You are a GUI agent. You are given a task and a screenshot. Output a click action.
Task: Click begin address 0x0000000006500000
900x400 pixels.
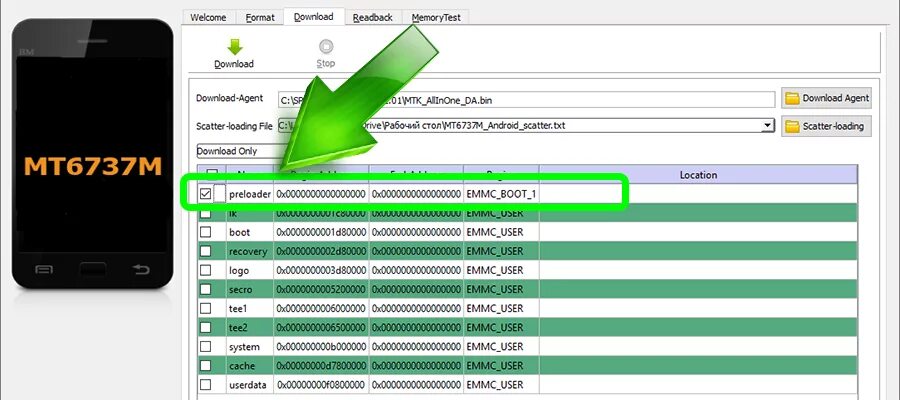coord(321,328)
